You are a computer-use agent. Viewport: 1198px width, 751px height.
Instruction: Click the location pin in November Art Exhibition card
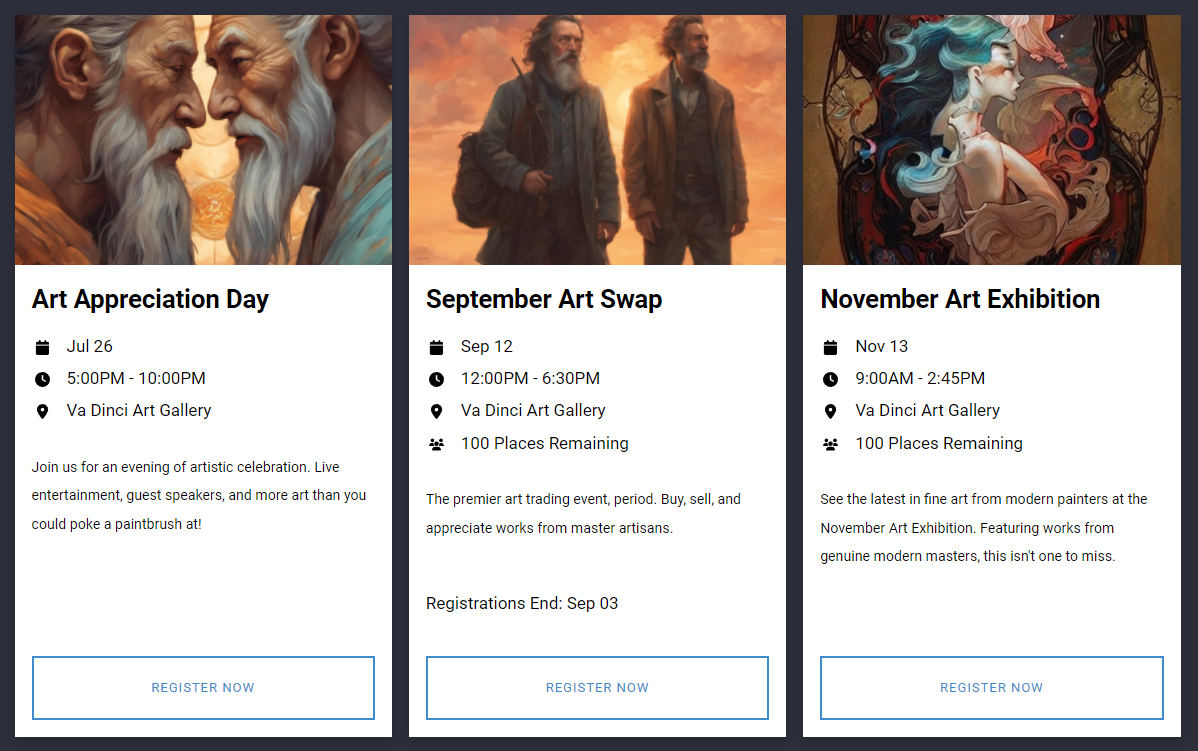831,412
